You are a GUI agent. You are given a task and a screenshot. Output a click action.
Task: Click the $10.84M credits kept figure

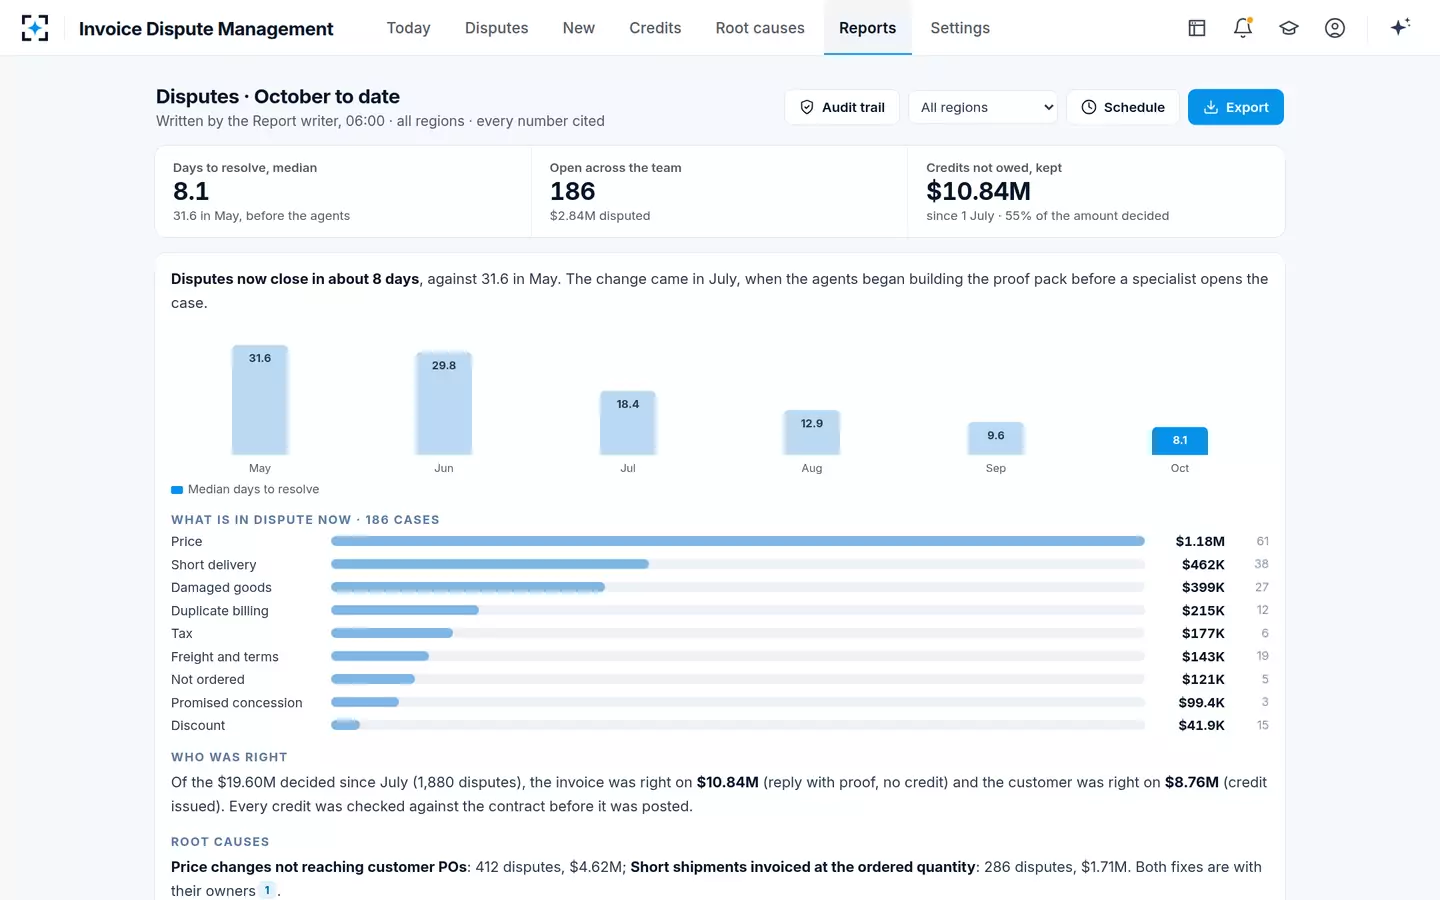point(978,191)
